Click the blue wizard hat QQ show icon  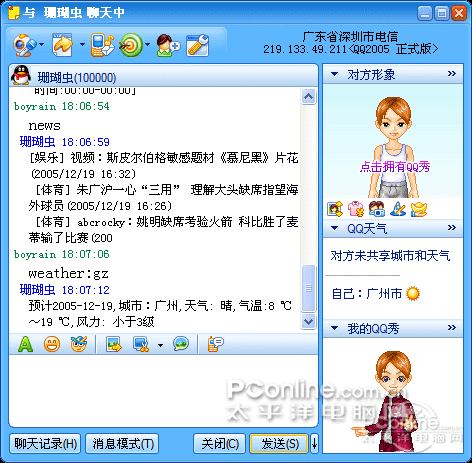[398, 209]
